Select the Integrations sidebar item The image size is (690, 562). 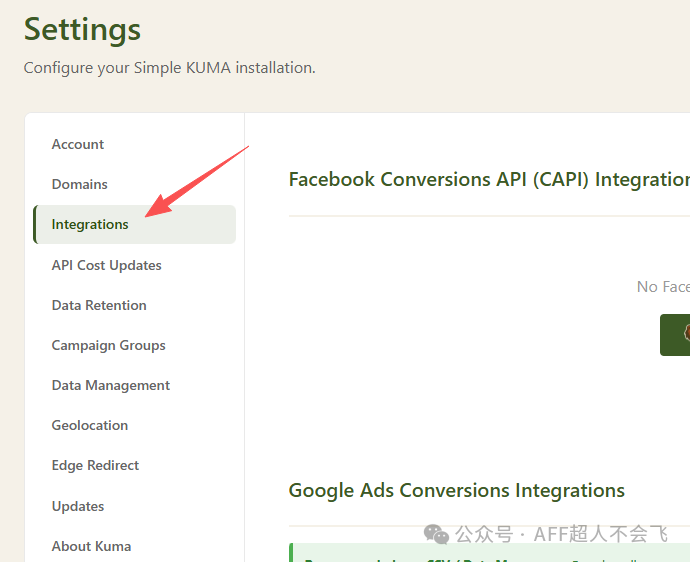click(x=135, y=224)
